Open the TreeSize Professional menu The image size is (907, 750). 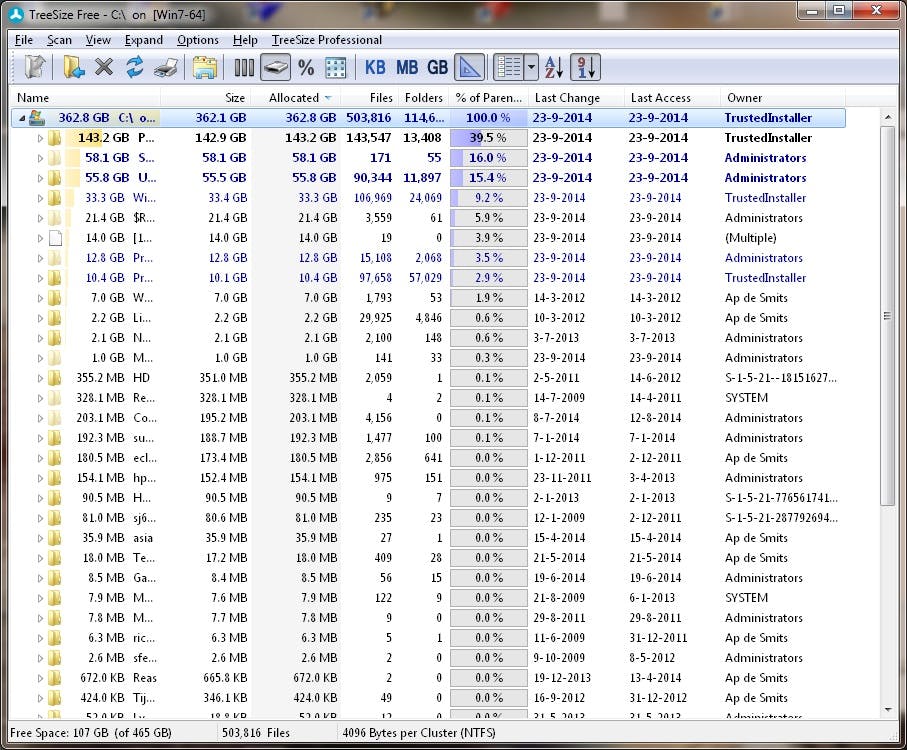point(327,40)
